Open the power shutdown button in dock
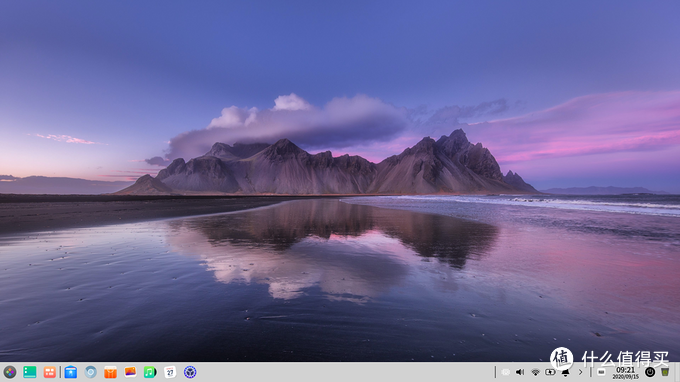680x382 pixels. click(650, 372)
